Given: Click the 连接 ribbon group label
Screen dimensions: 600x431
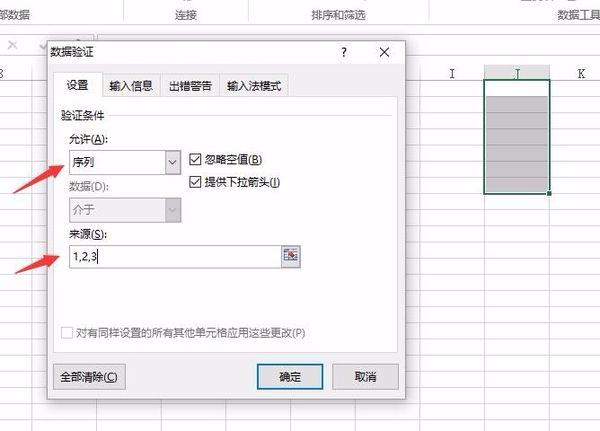Looking at the screenshot, I should click(x=186, y=15).
